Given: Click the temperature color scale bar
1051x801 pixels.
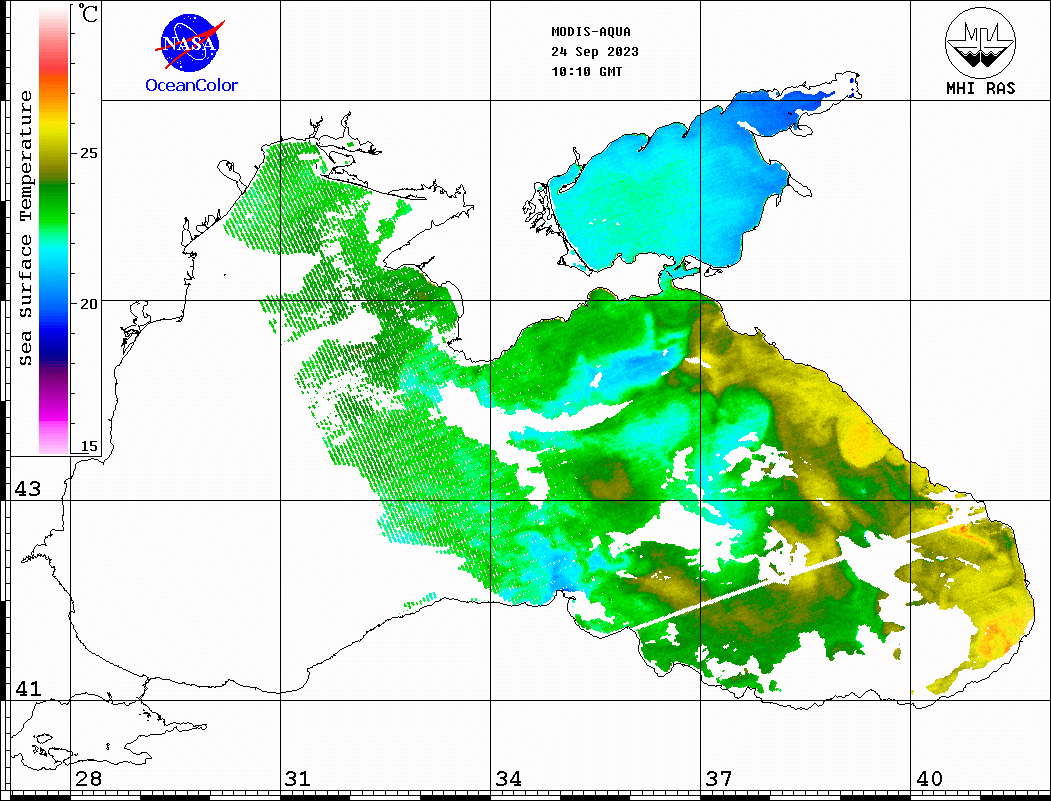Looking at the screenshot, I should [54, 230].
